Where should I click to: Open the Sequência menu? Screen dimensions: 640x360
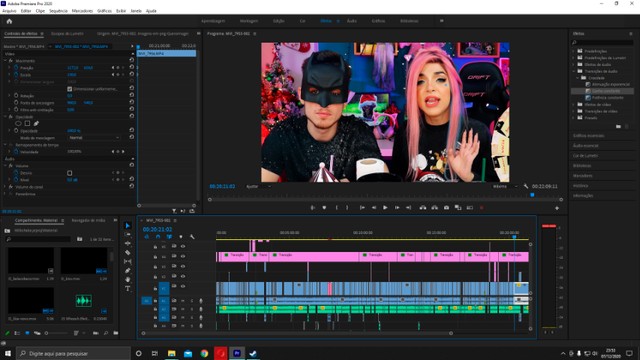58,11
